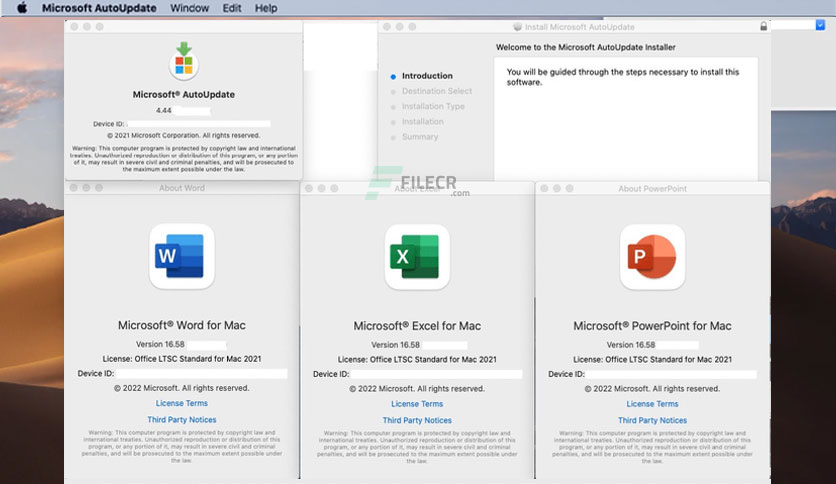Click the Device ID field in About PowerPoint

[671, 374]
